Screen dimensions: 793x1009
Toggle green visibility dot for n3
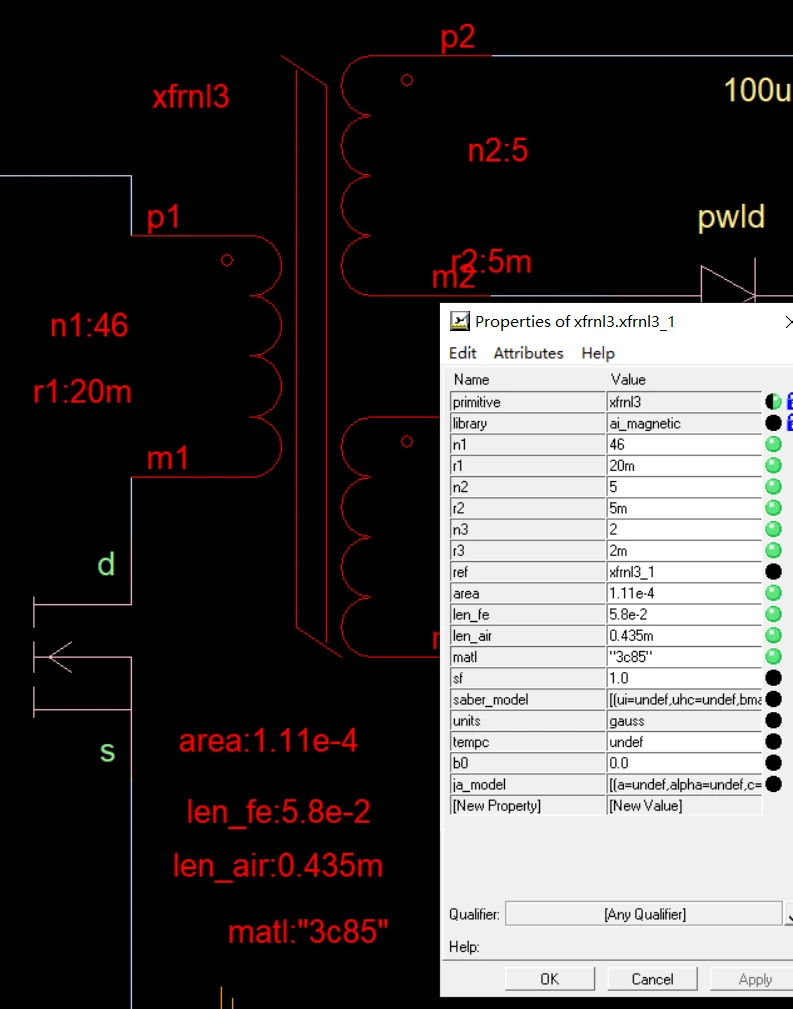(x=773, y=530)
